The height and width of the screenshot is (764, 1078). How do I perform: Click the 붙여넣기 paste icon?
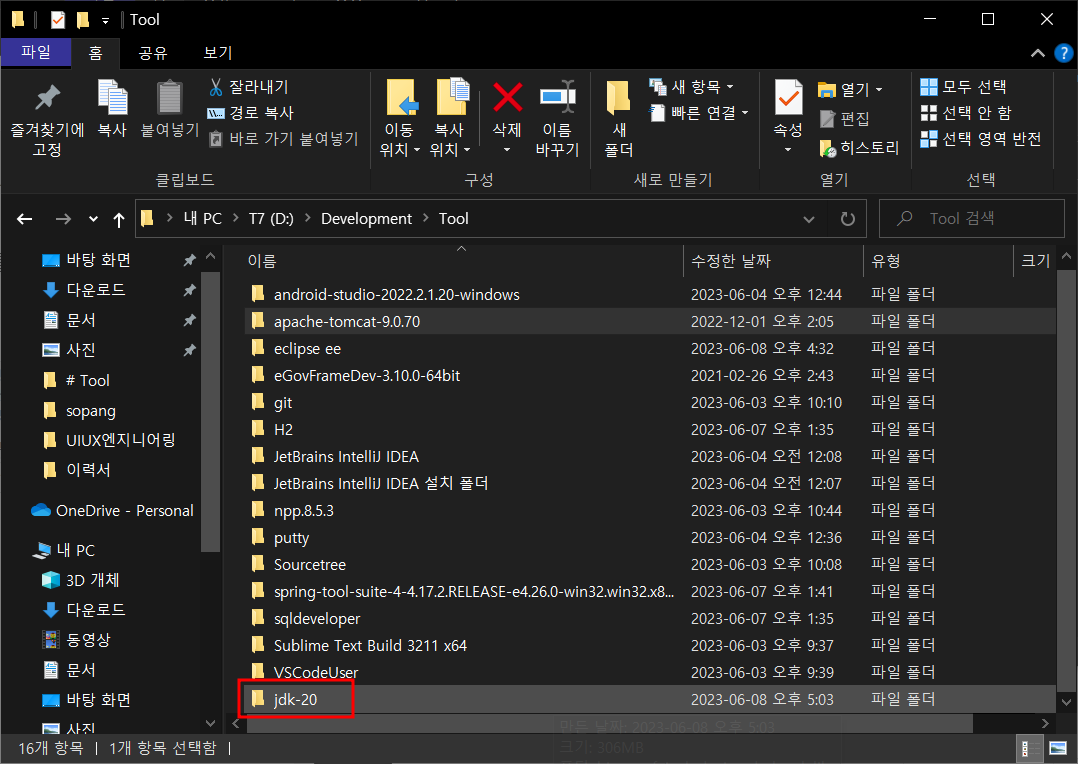tap(169, 97)
